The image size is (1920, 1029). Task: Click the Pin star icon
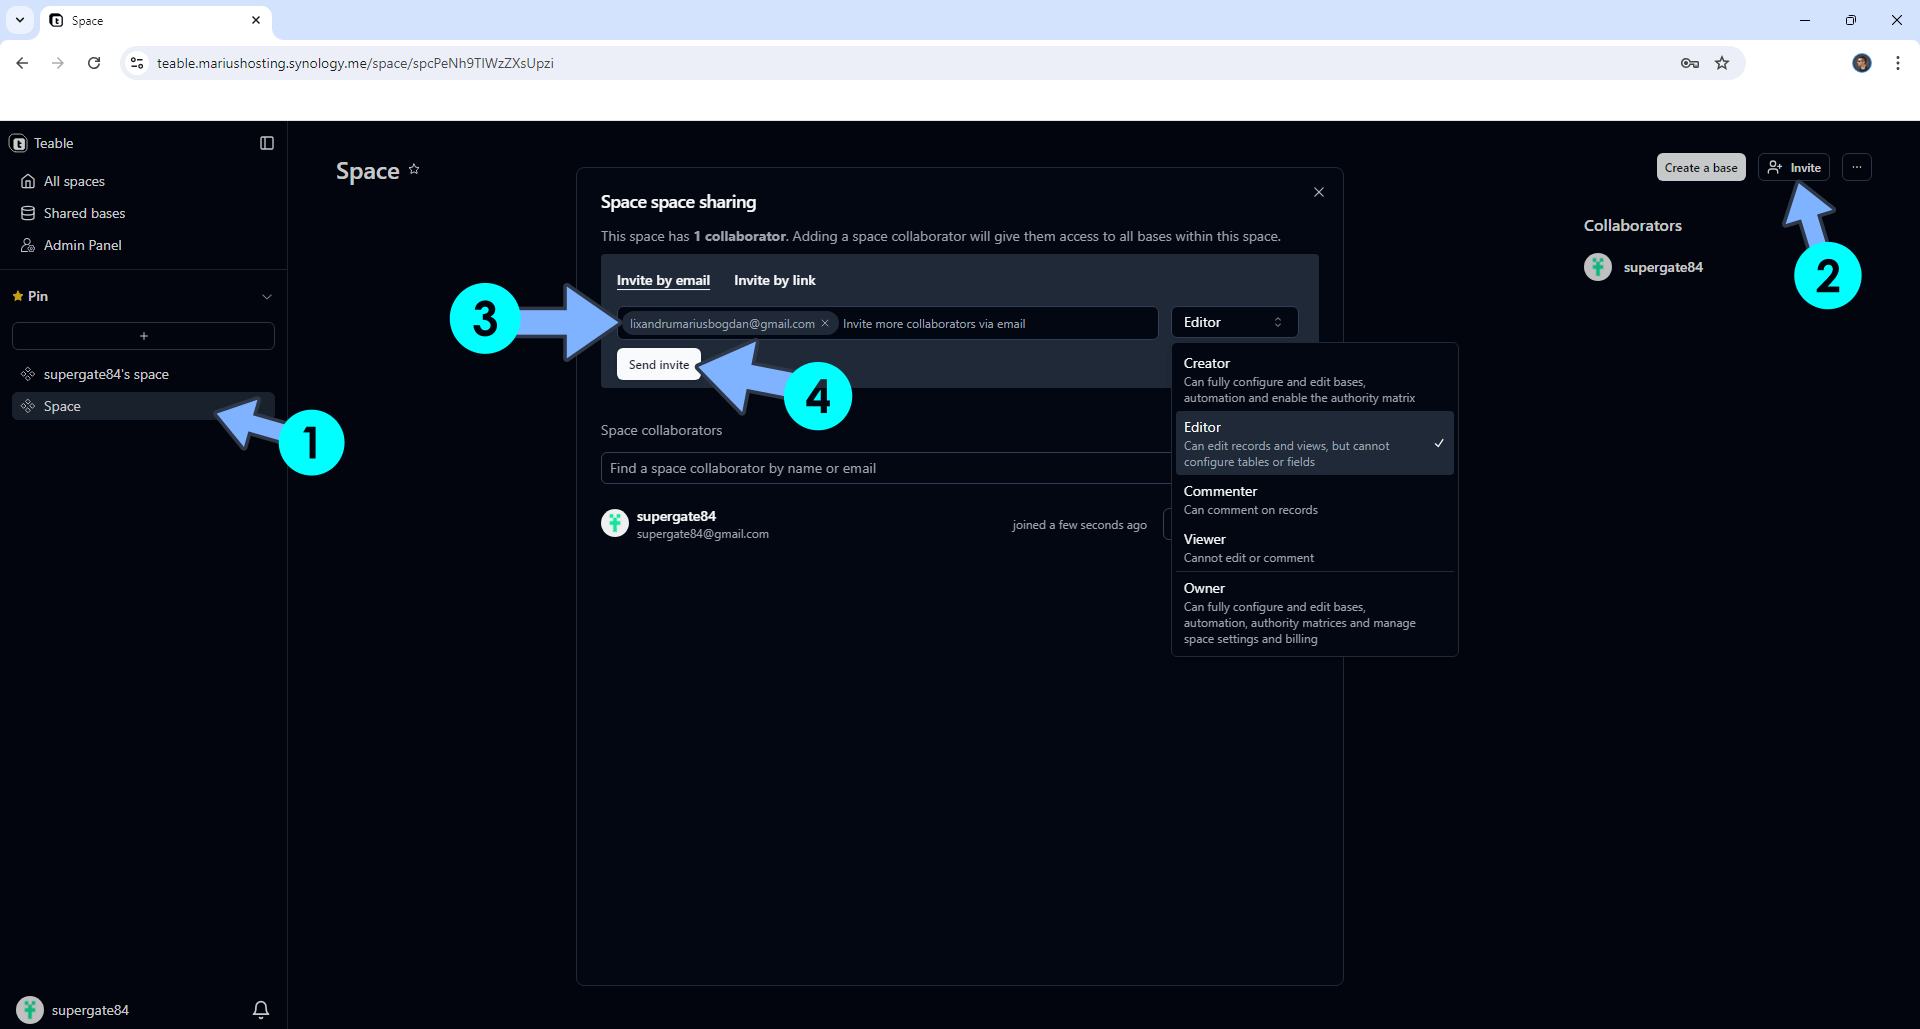point(18,296)
